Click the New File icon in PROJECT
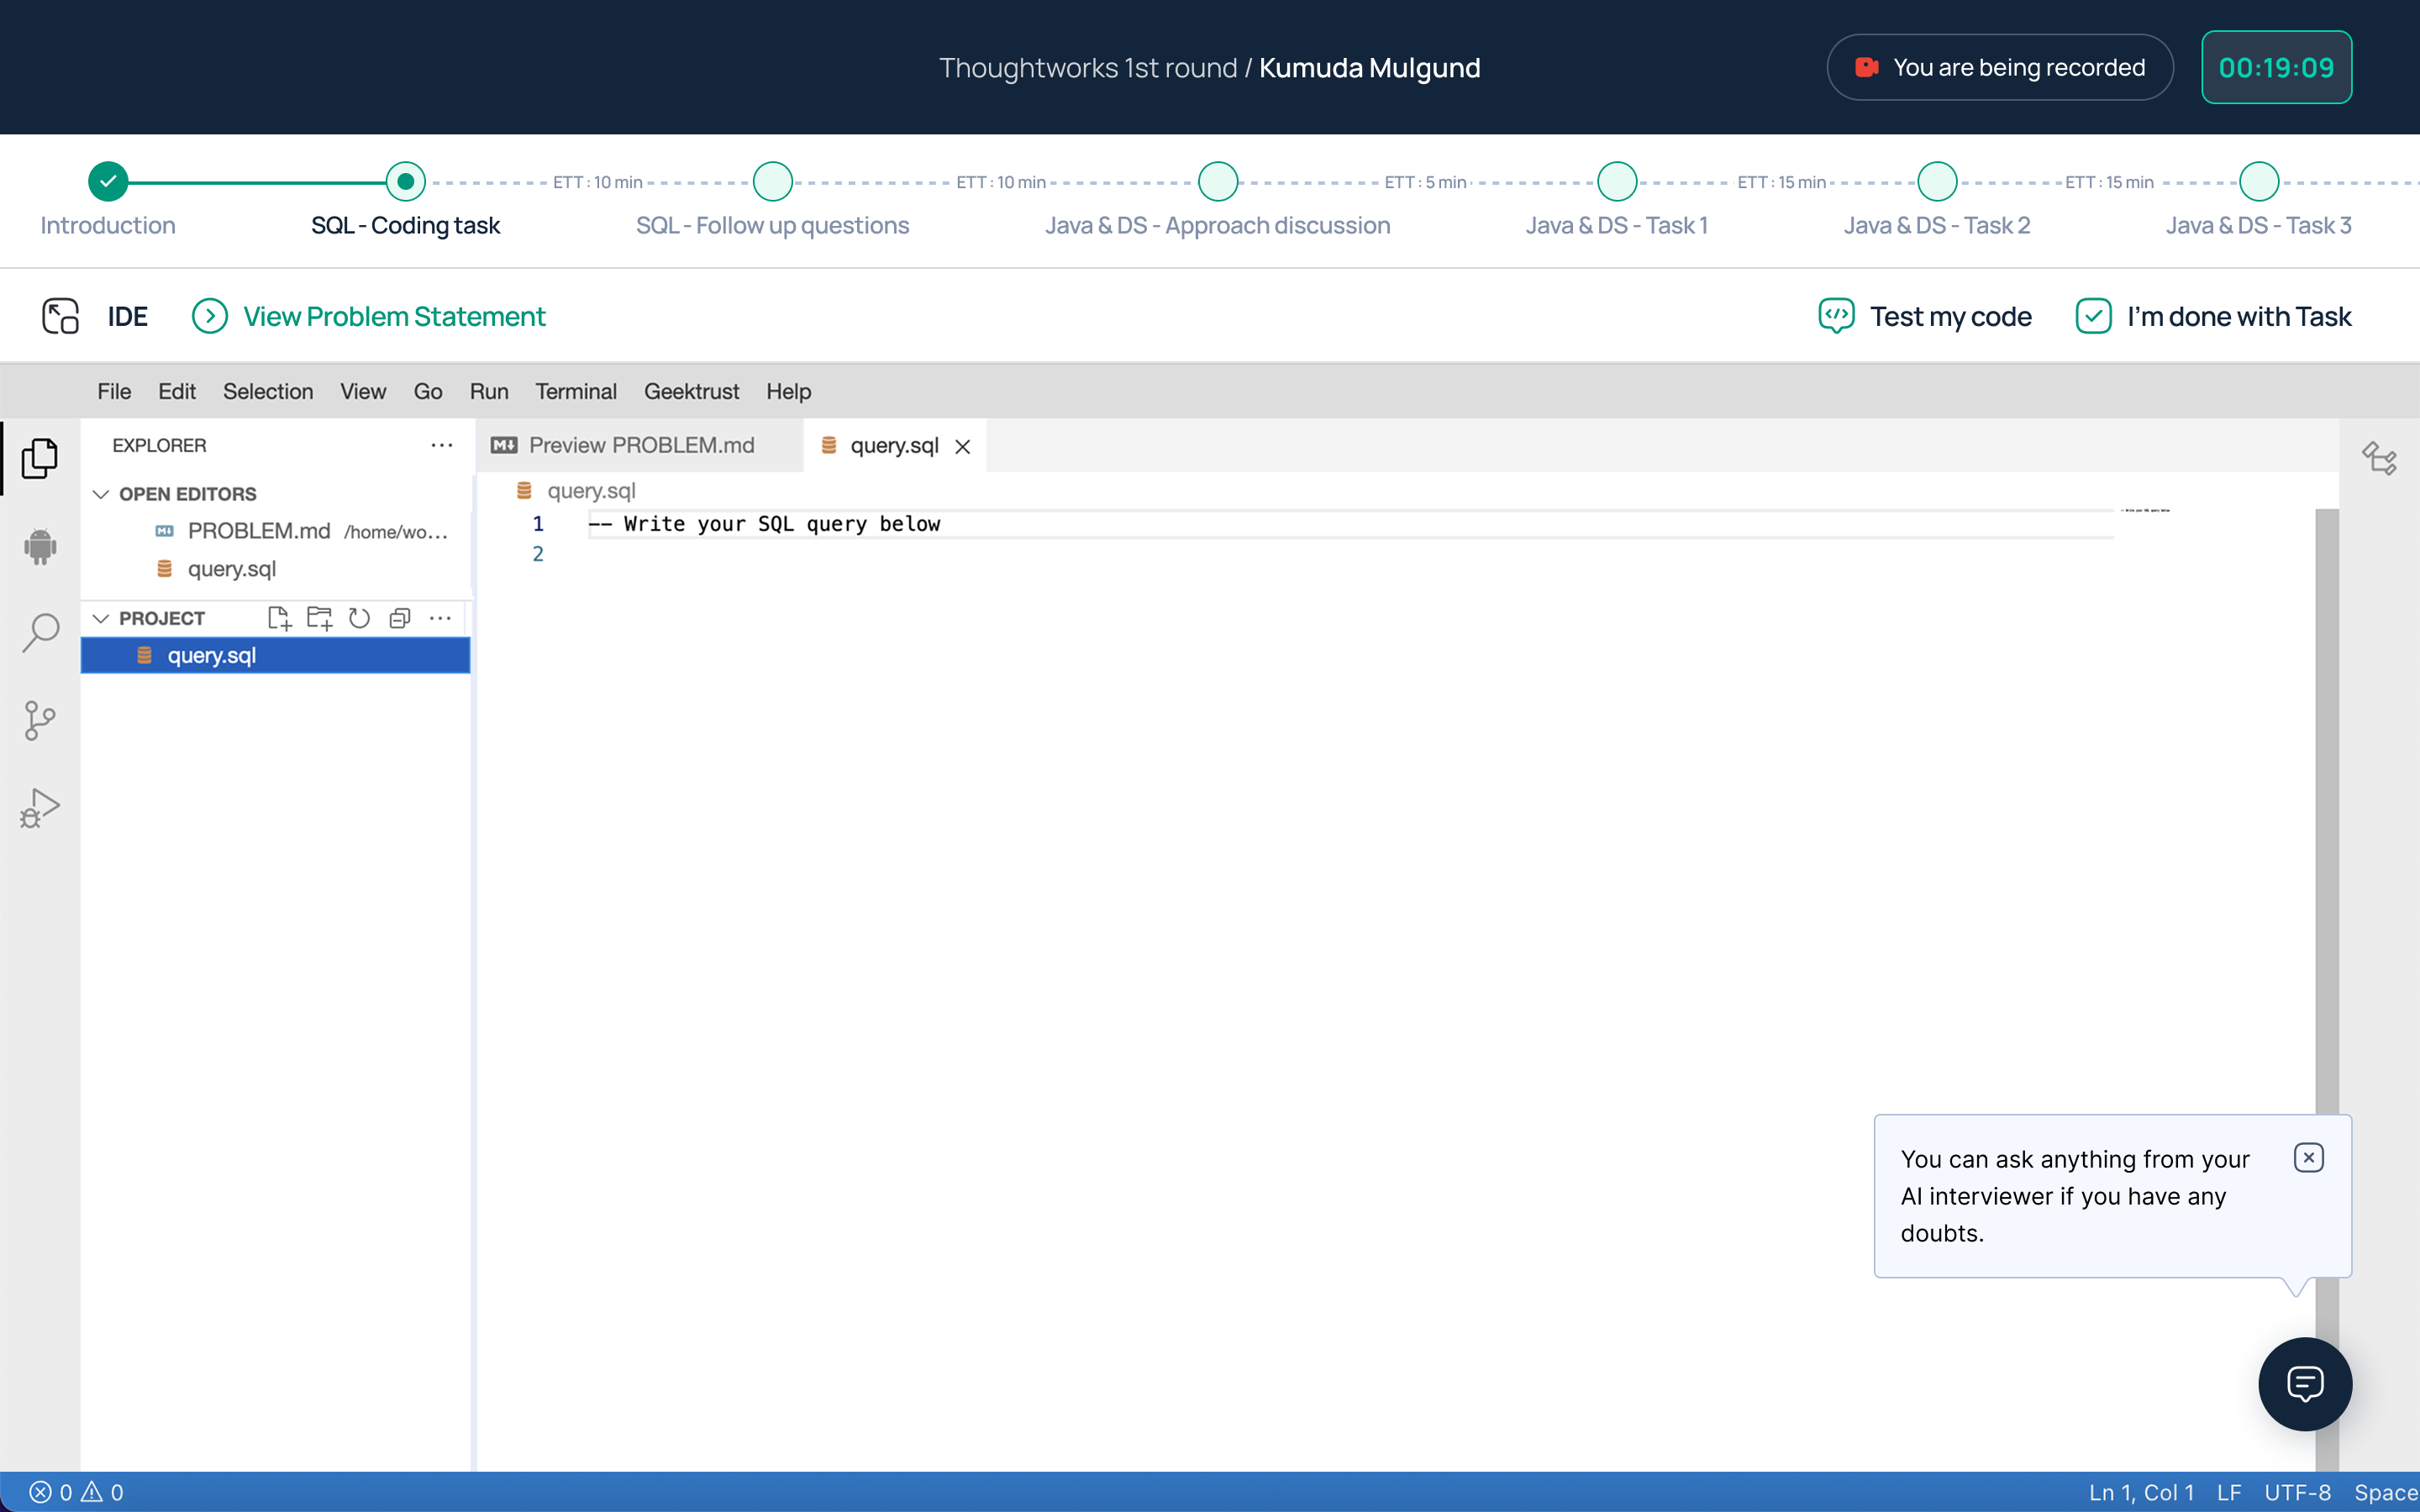The image size is (2420, 1512). pos(279,618)
